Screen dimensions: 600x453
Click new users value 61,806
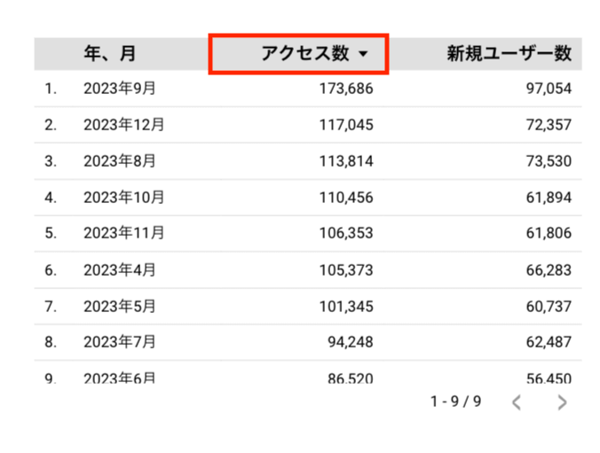[x=549, y=233]
